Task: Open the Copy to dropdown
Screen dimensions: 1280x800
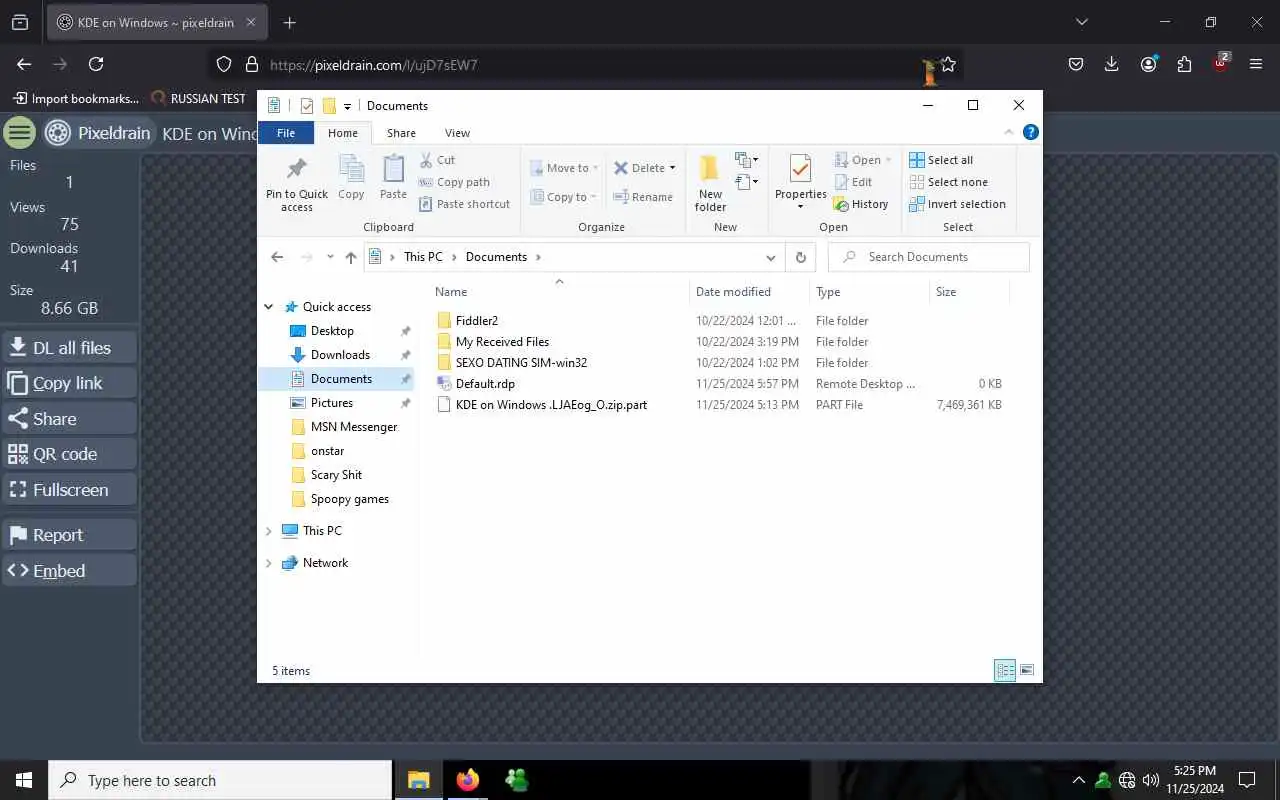Action: (564, 197)
